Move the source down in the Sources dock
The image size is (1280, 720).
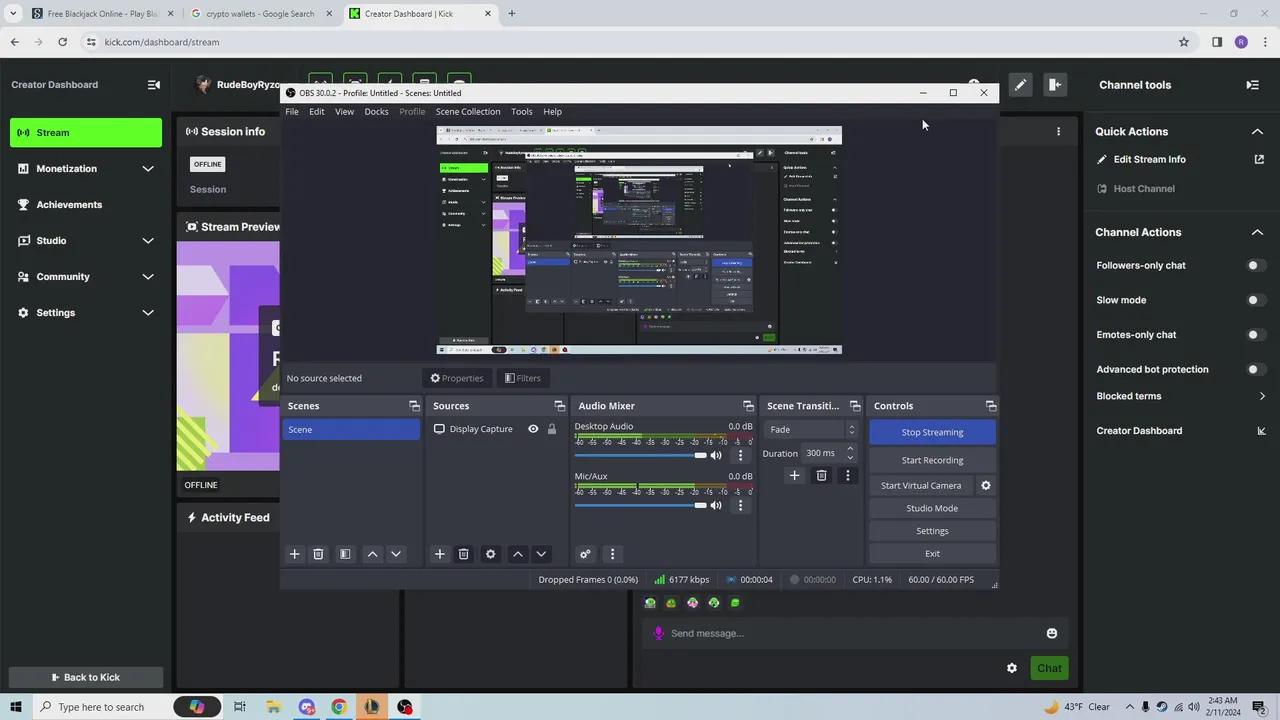[x=541, y=554]
